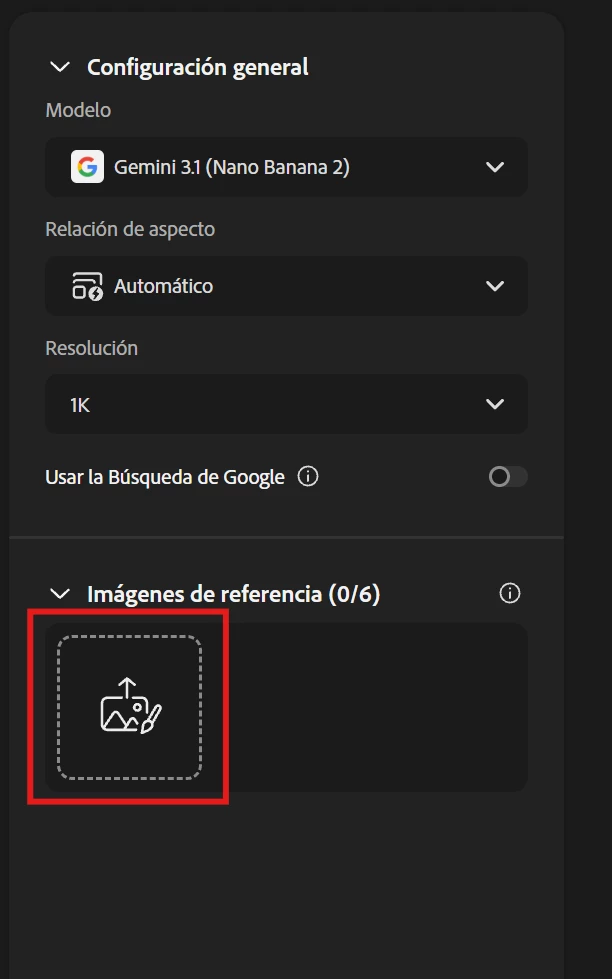Open info tooltip for Búsqueda de Google
The image size is (612, 979).
(x=308, y=477)
